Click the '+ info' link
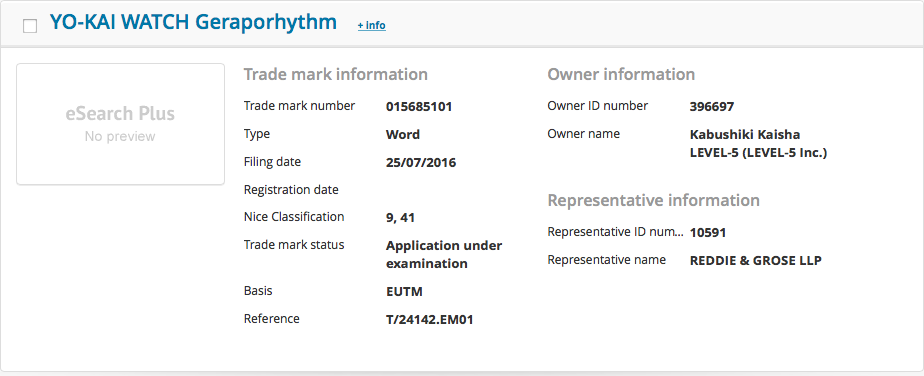 coord(372,25)
